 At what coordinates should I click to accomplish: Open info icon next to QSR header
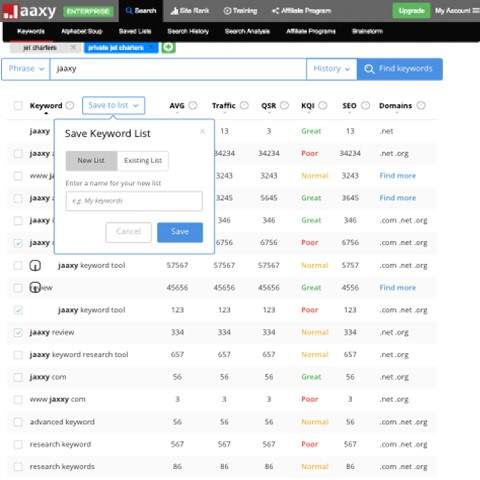point(284,105)
